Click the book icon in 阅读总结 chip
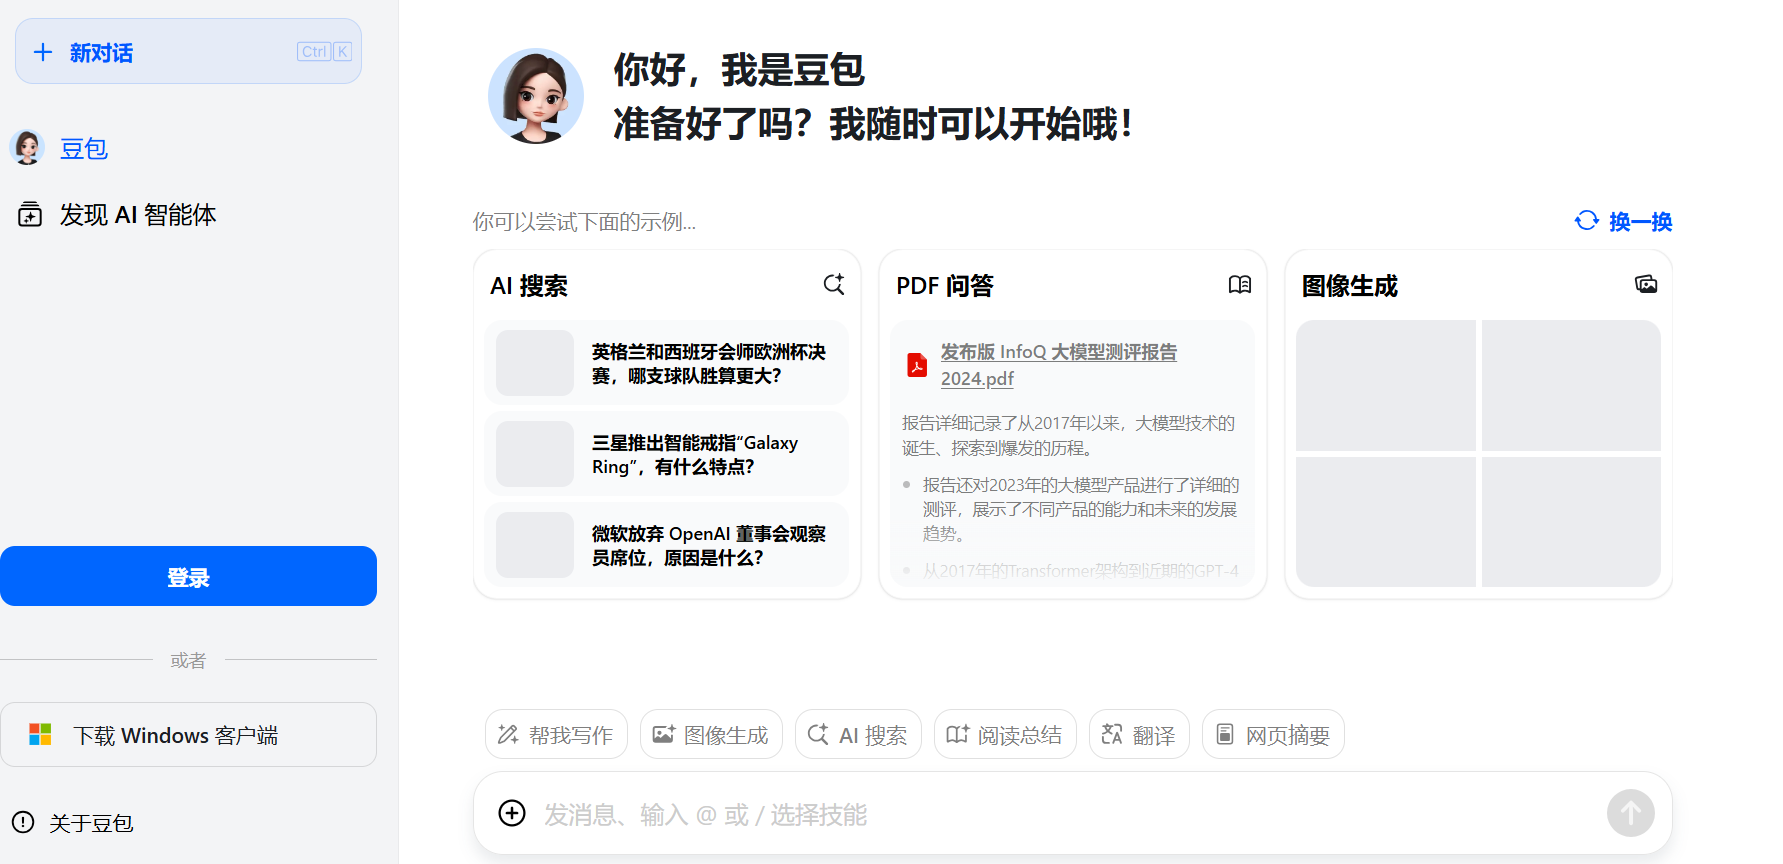 tap(958, 735)
